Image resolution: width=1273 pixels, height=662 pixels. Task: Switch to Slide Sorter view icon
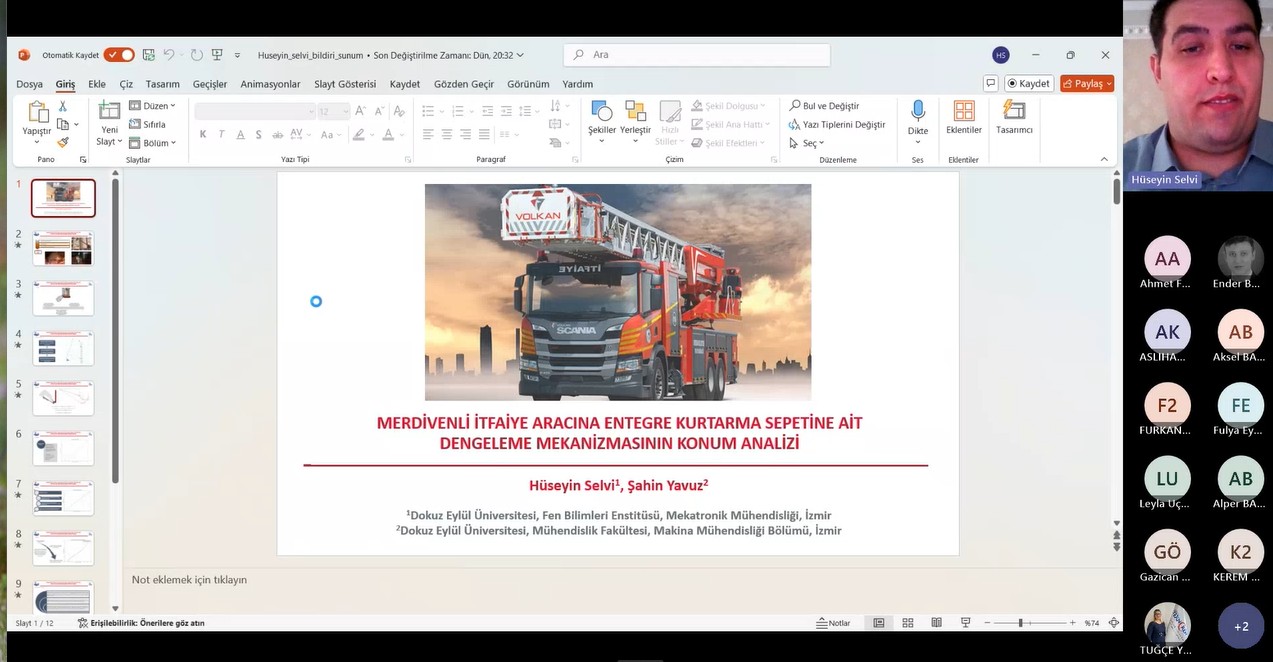point(908,623)
